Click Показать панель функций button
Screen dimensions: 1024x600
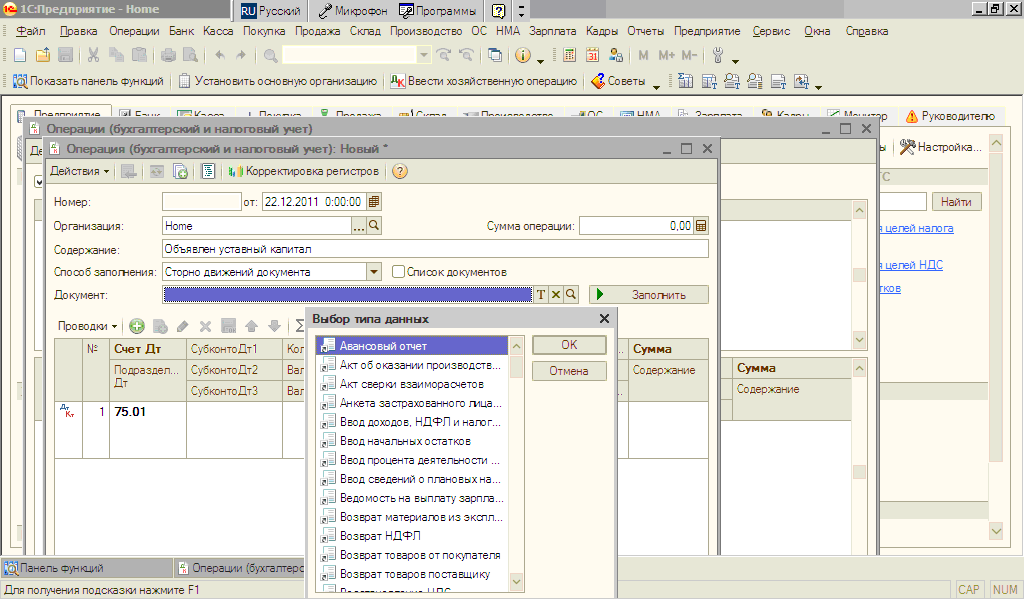pyautogui.click(x=88, y=81)
